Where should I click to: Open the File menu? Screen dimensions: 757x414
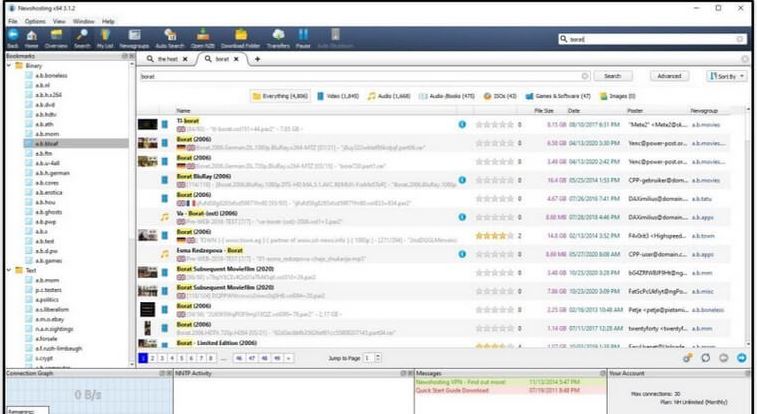[x=13, y=21]
